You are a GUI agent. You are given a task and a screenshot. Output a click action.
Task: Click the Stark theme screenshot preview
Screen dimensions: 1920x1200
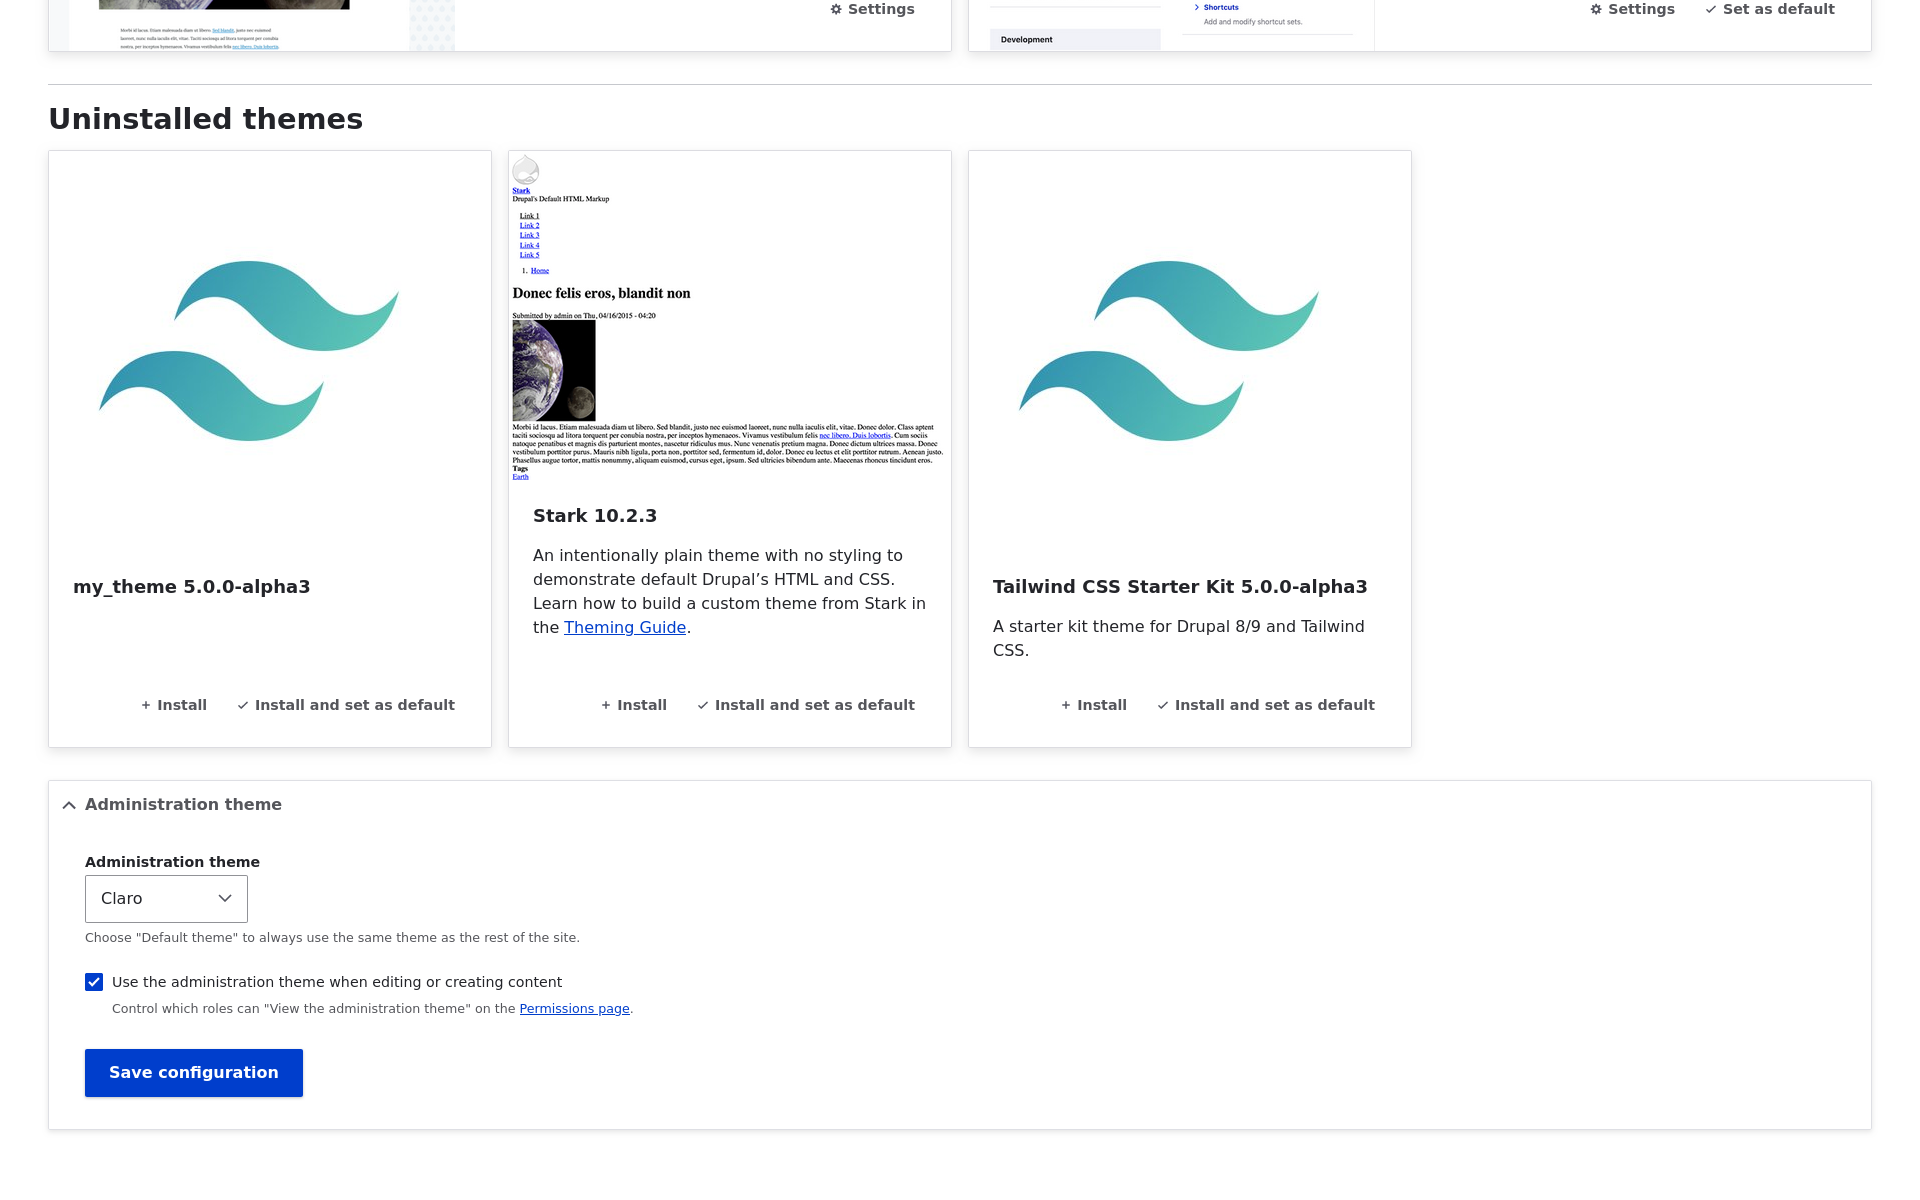point(729,317)
